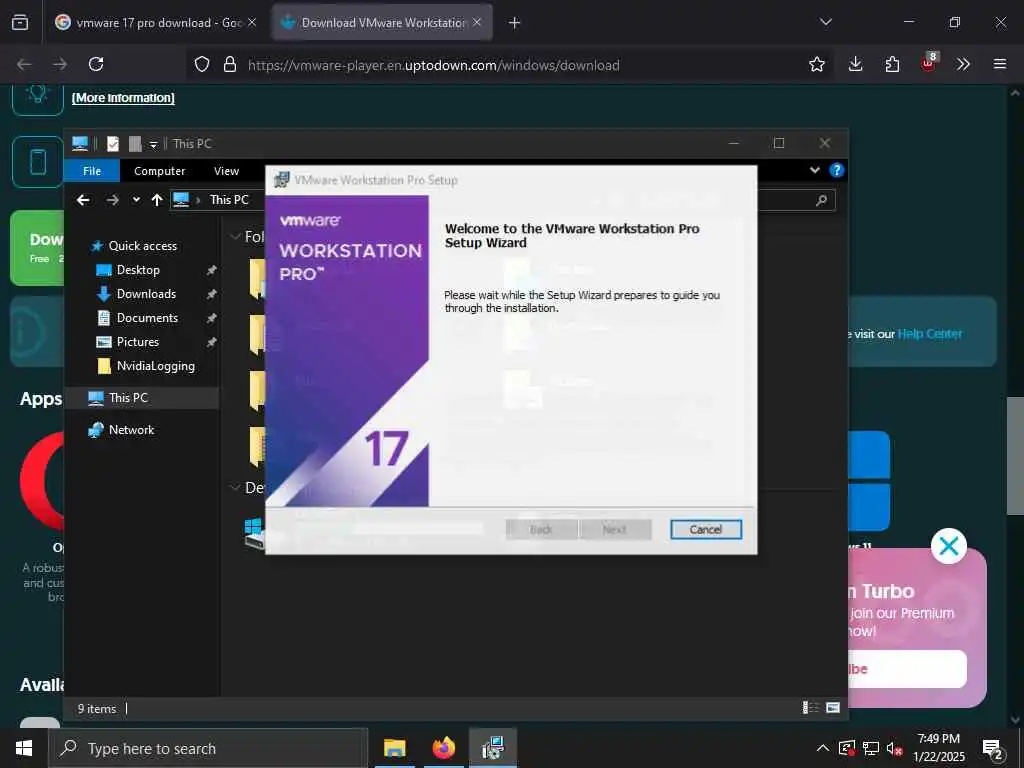
Task: Click the tracking protection shield icon
Action: [x=202, y=64]
